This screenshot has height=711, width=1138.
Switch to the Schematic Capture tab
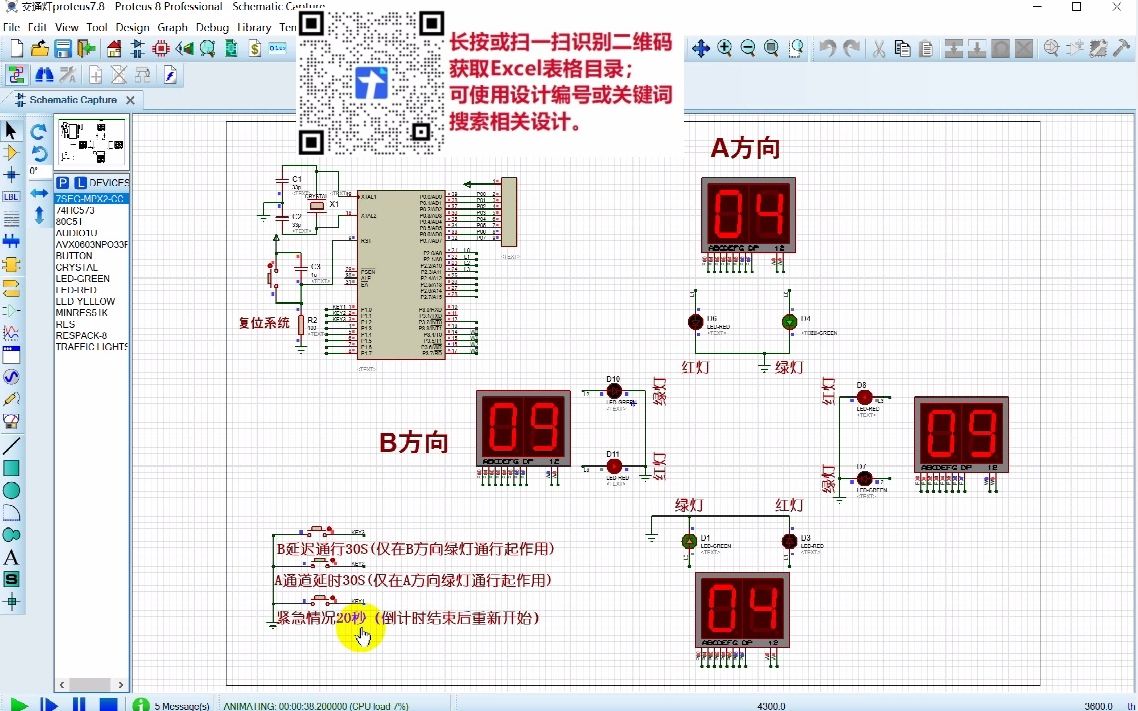pos(72,99)
